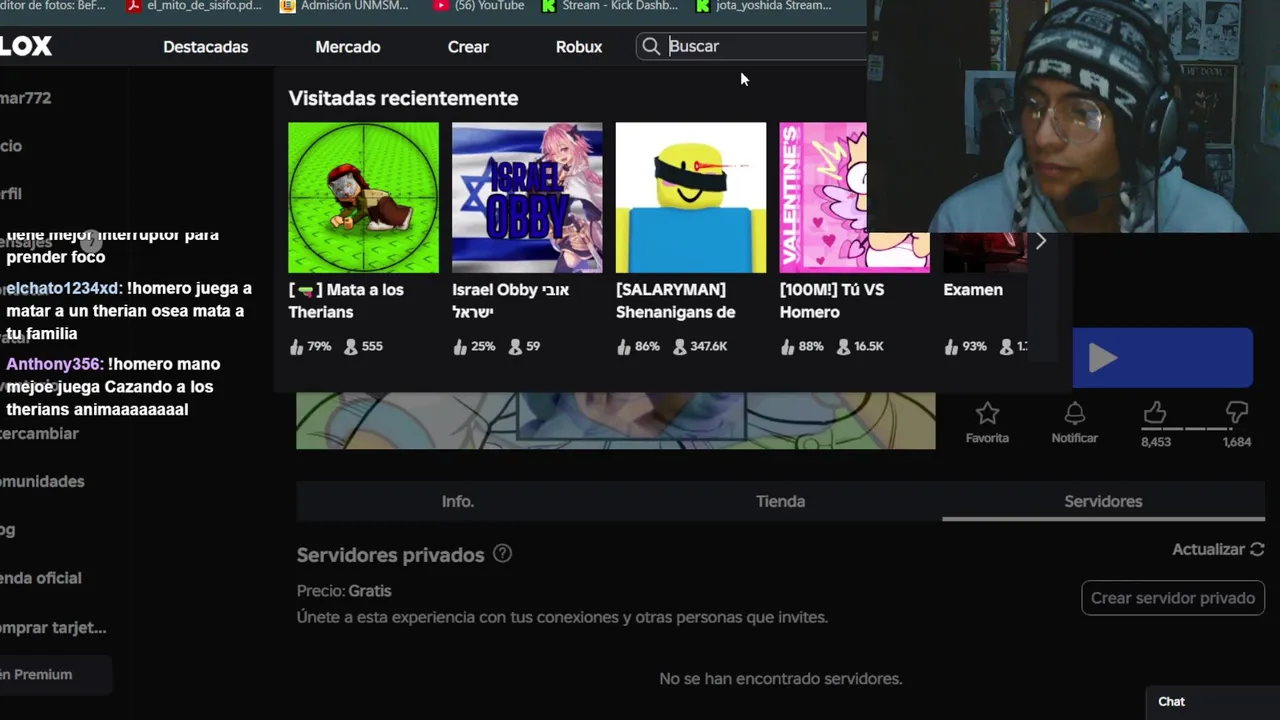This screenshot has height=720, width=1280.
Task: Click the Visitadas recientemente heading
Action: [x=403, y=98]
